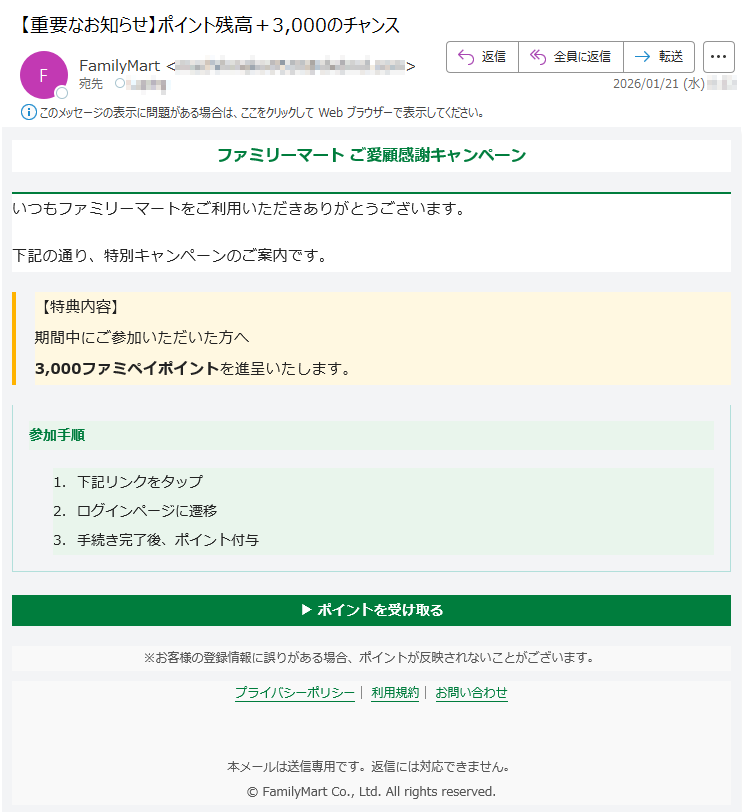Viewport: 742px width, 812px height.
Task: Click the presence status dot on avatar
Action: pyautogui.click(x=61, y=93)
